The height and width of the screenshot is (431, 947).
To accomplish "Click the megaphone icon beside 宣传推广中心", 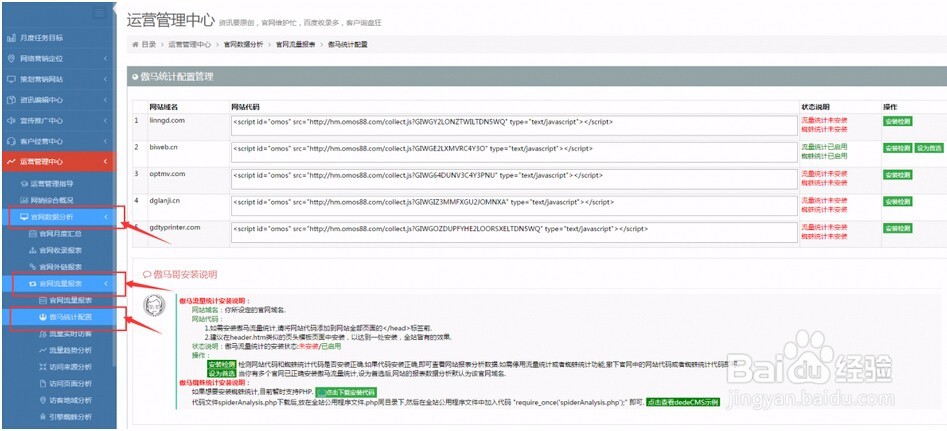I will tap(11, 120).
